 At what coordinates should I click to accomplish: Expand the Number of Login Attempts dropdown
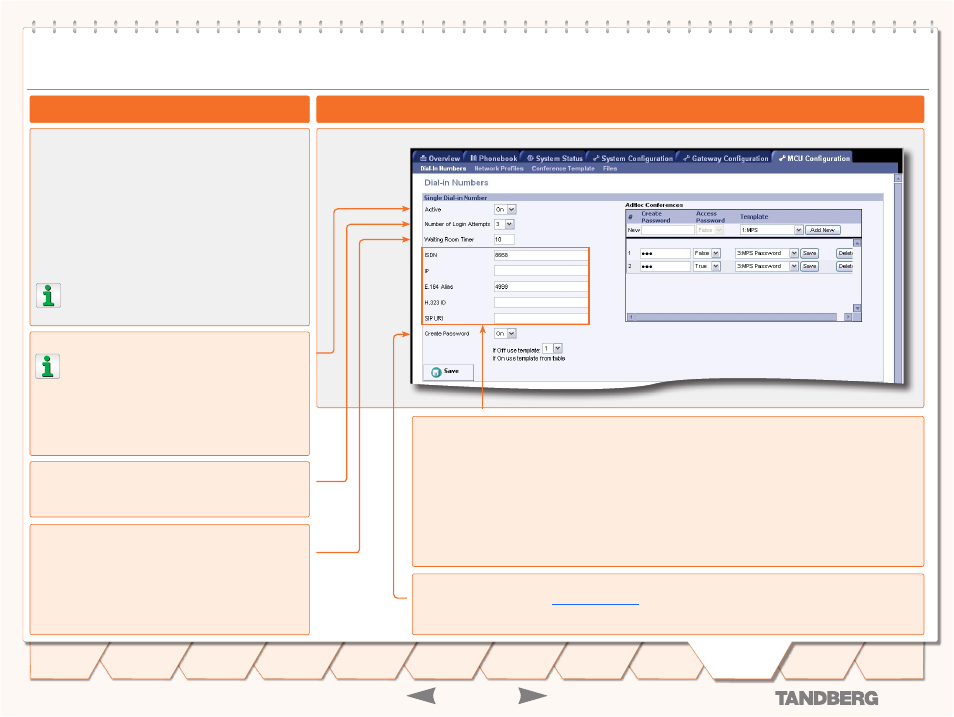point(504,225)
